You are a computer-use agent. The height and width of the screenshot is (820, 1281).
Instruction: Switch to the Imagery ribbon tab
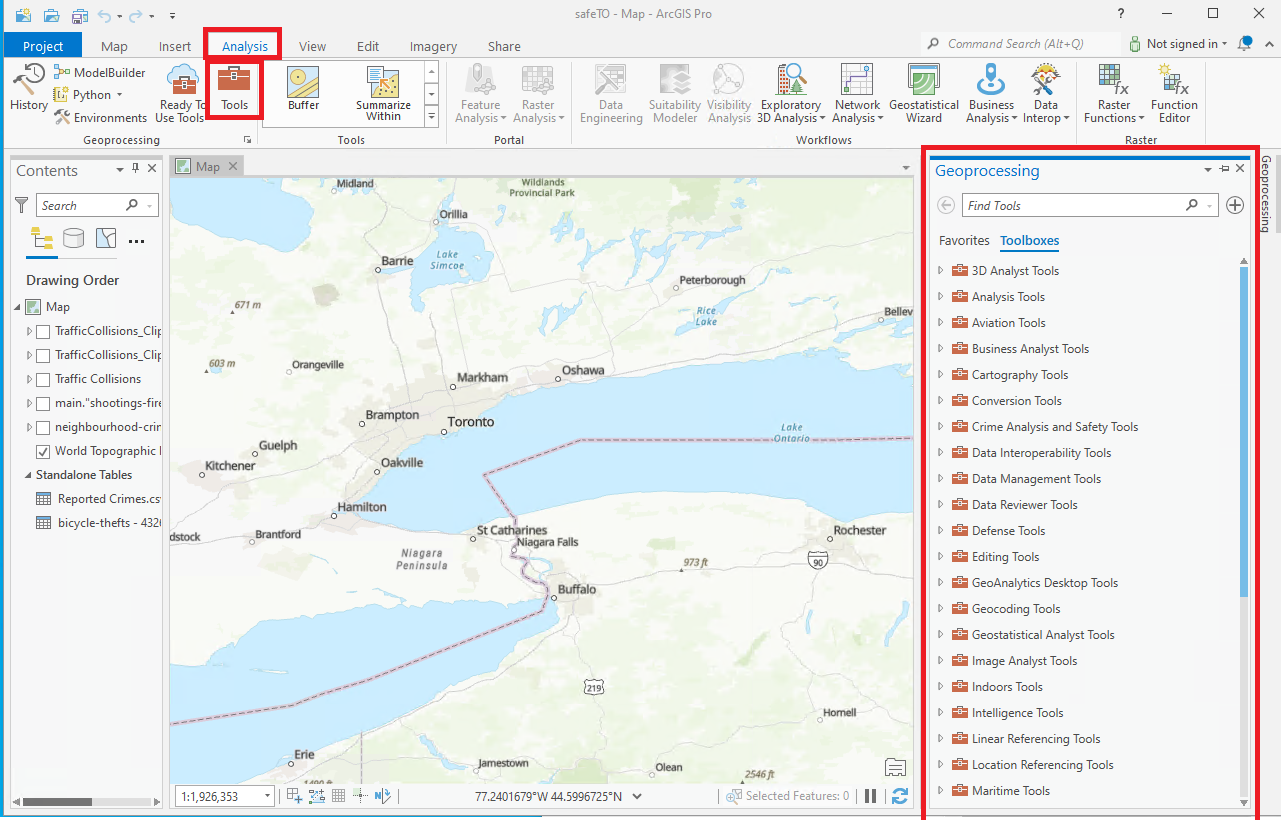(x=433, y=46)
